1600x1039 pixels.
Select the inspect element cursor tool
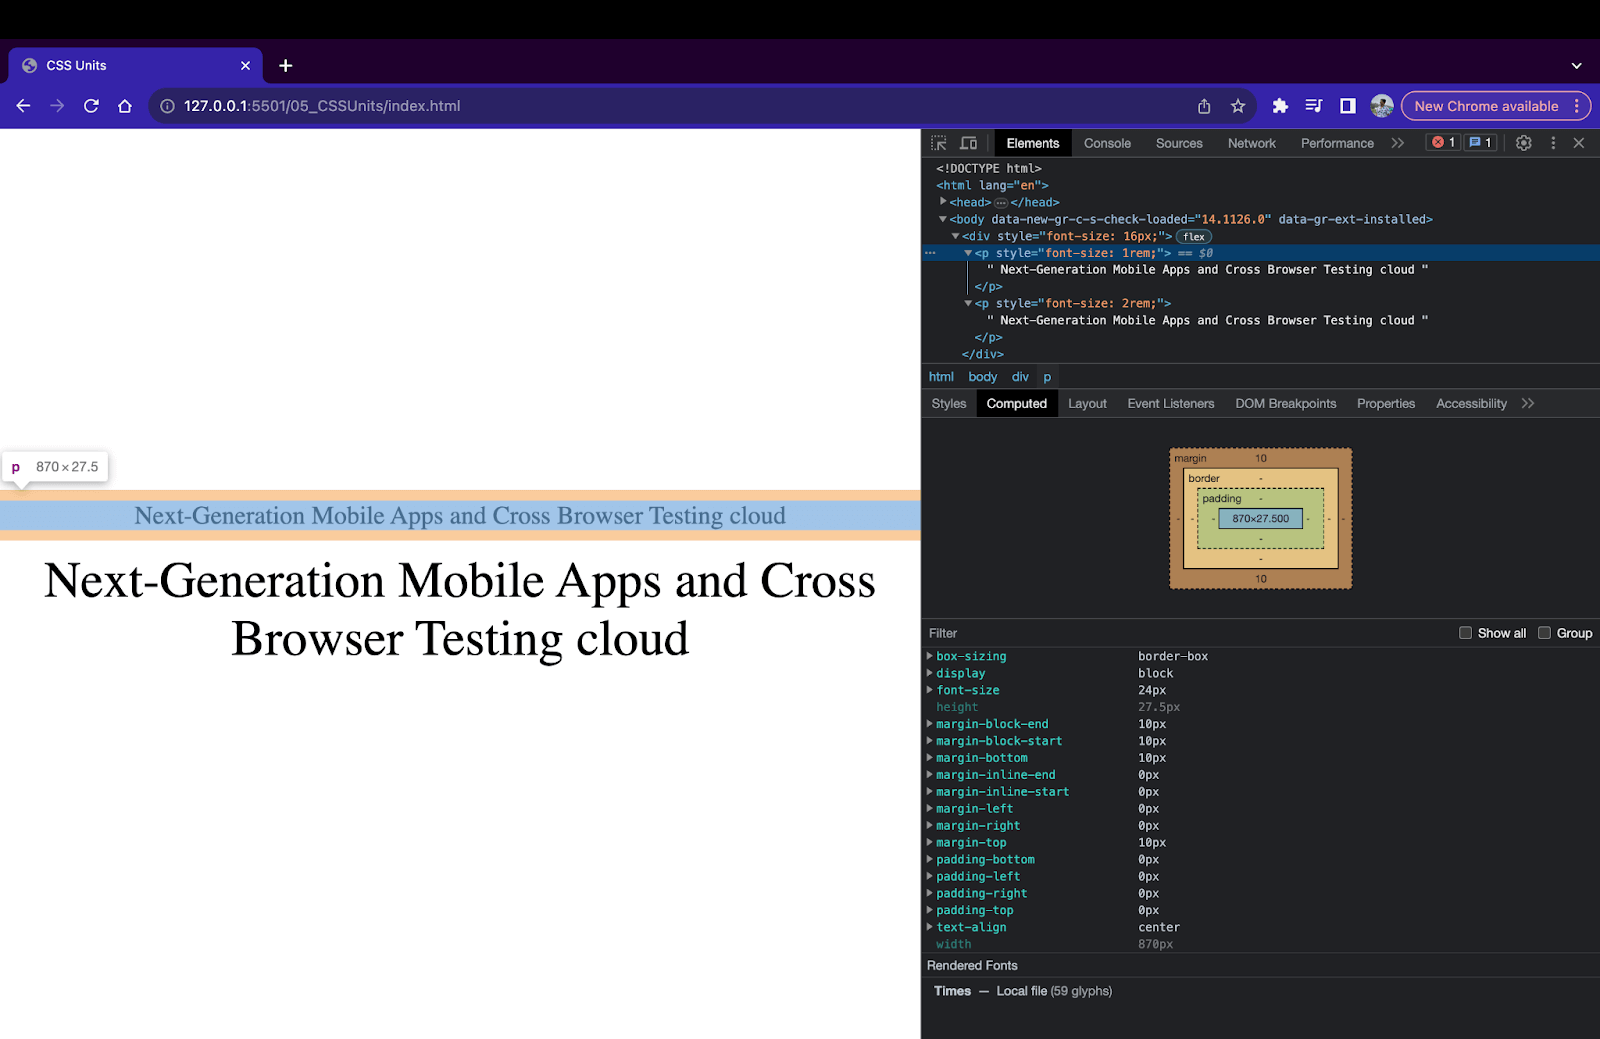coord(938,142)
